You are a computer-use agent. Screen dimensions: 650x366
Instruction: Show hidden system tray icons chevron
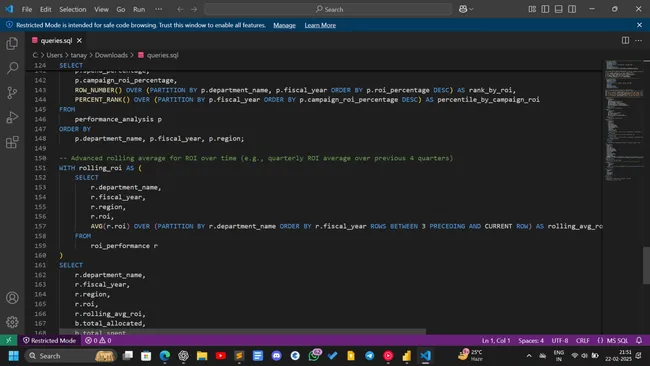click(x=529, y=356)
